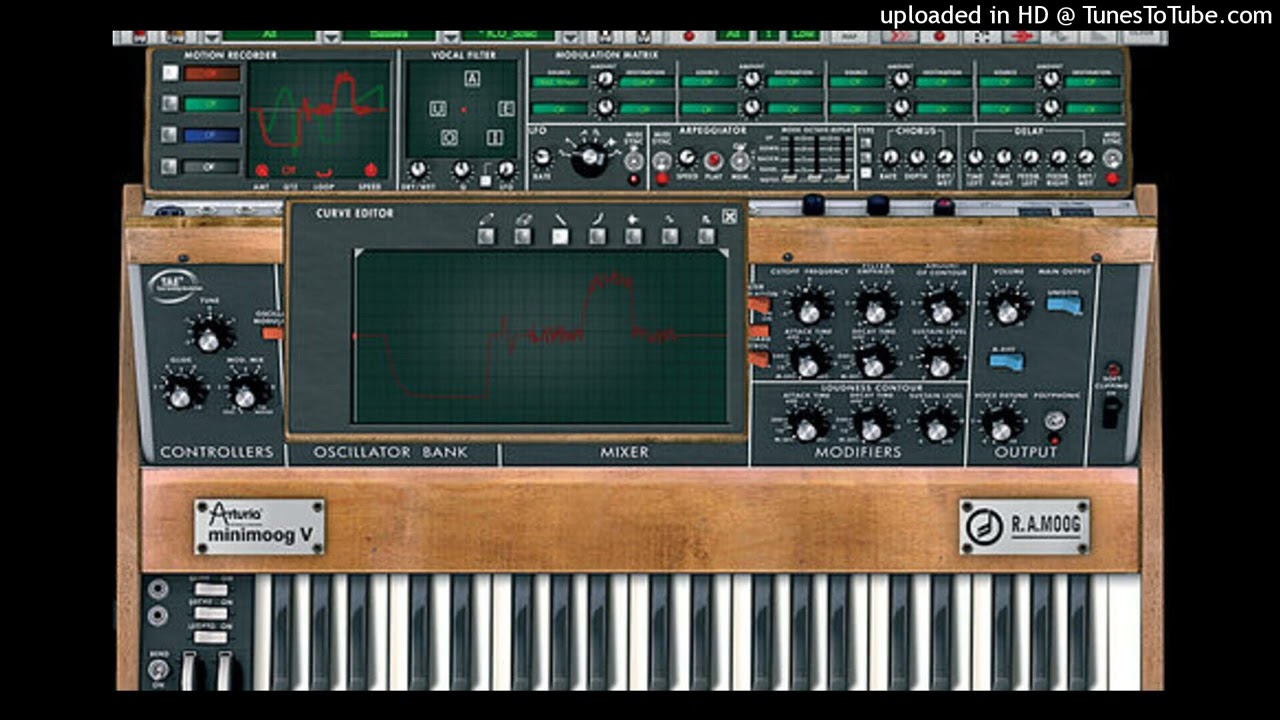
Task: Click the Delay Dry/Wet knob
Action: (x=1085, y=158)
